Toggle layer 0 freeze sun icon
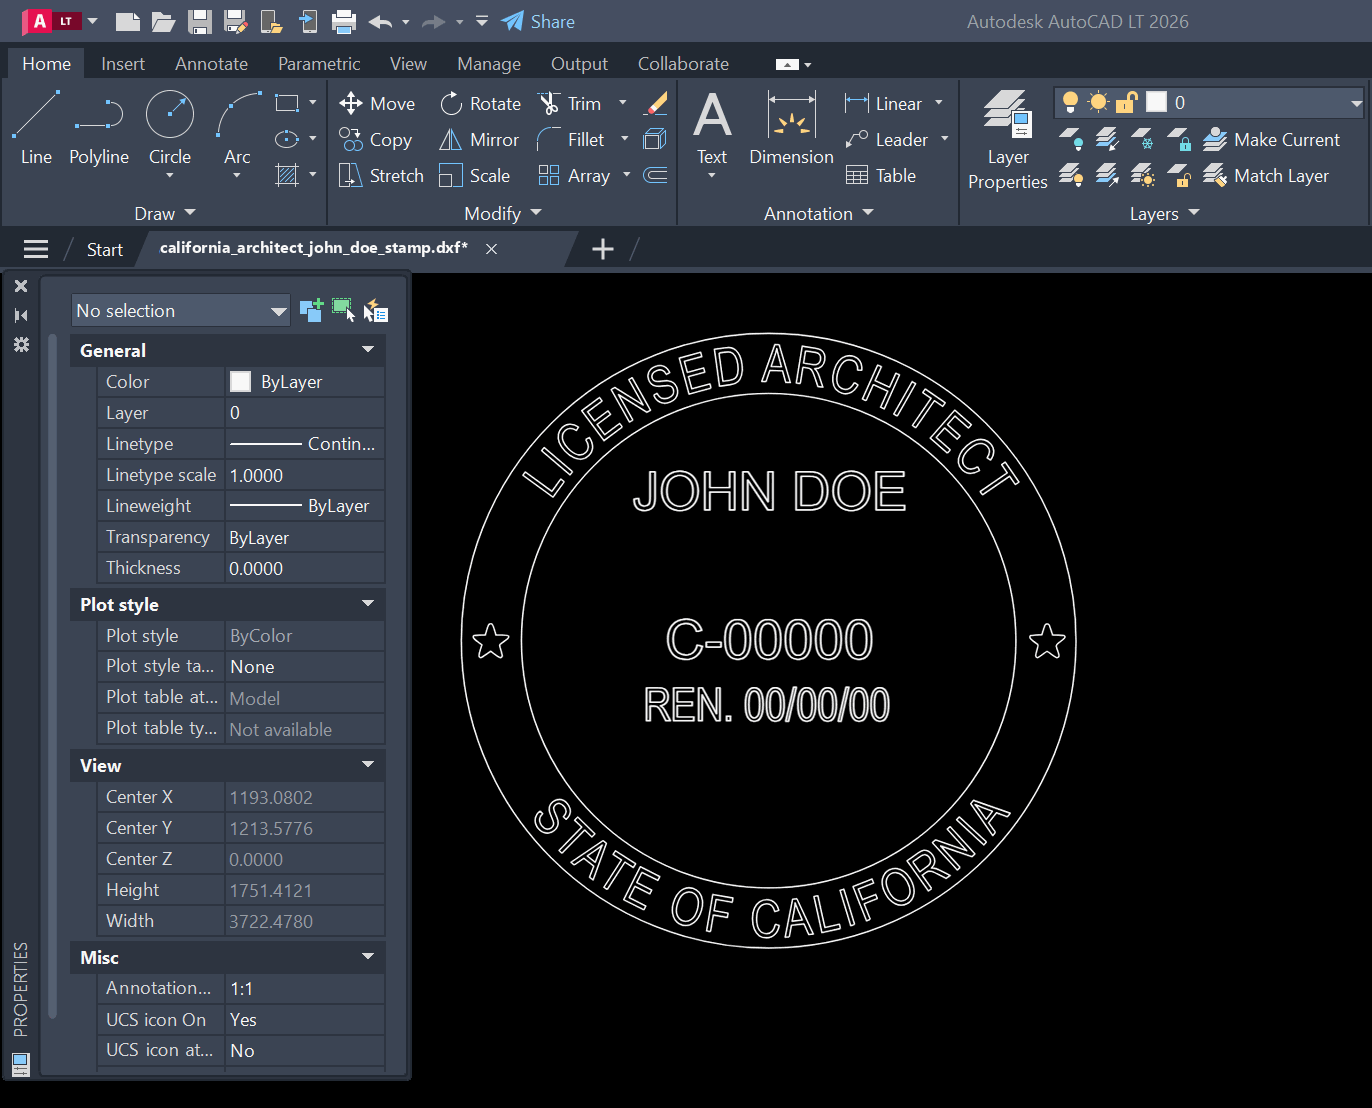 (x=1098, y=102)
